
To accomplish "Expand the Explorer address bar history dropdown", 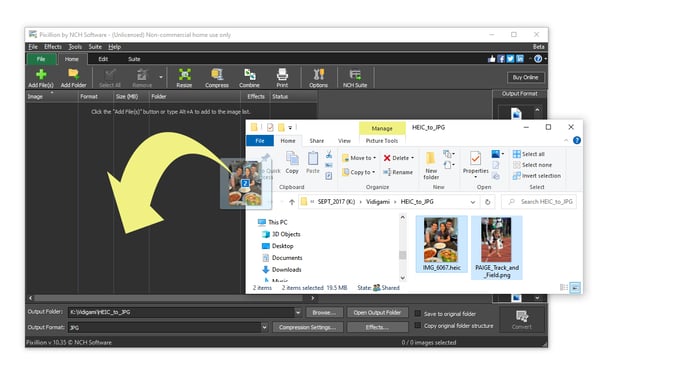I will tap(473, 202).
